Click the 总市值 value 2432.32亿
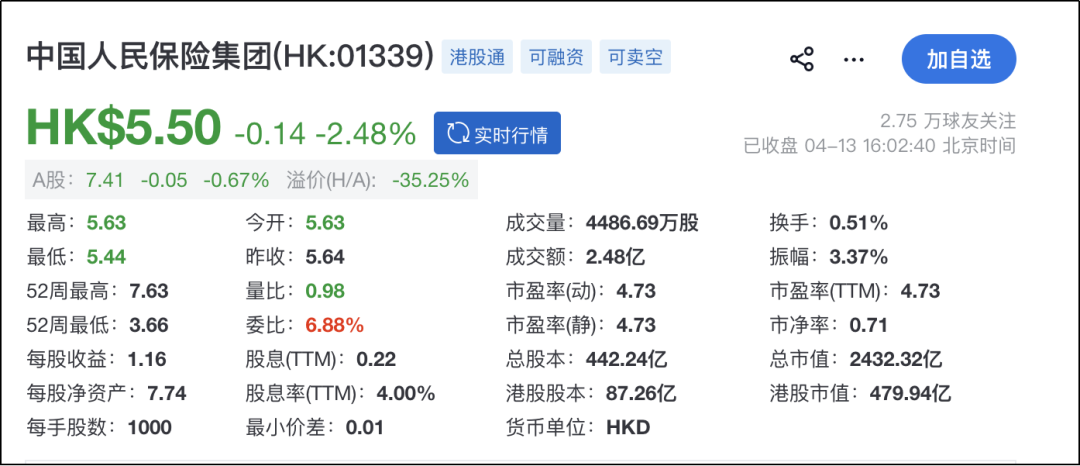 pyautogui.click(x=896, y=359)
